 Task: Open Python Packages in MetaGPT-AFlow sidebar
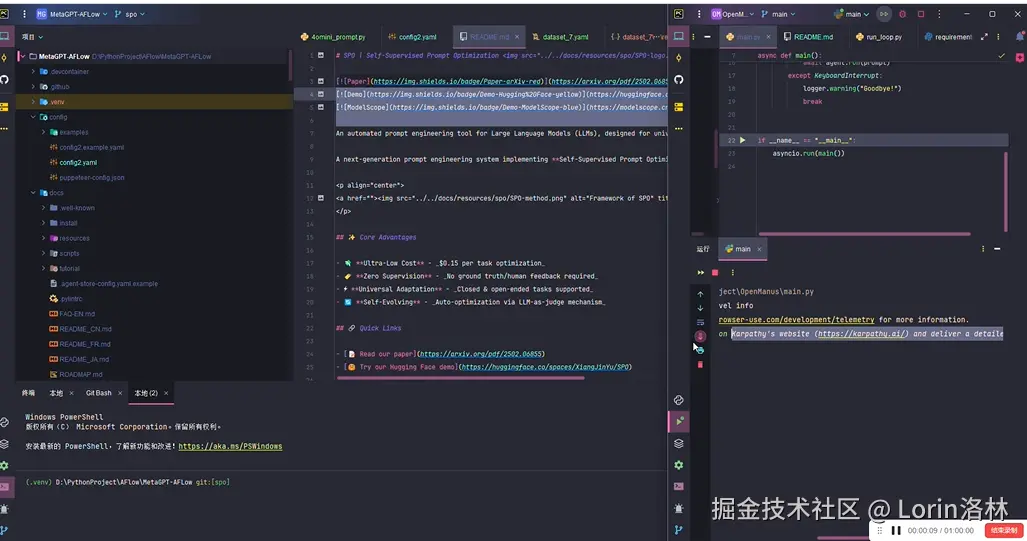(5, 443)
